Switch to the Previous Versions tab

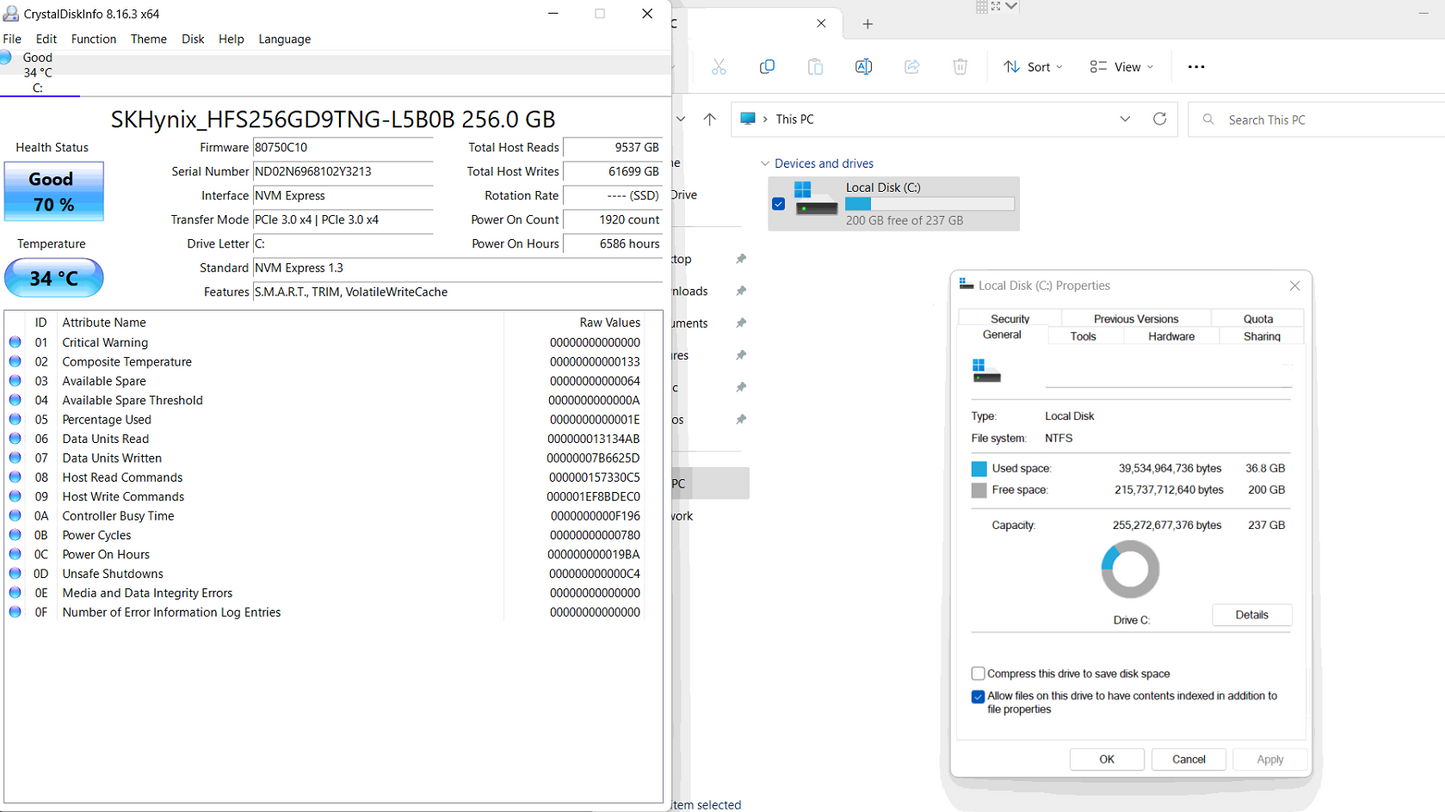coord(1136,319)
